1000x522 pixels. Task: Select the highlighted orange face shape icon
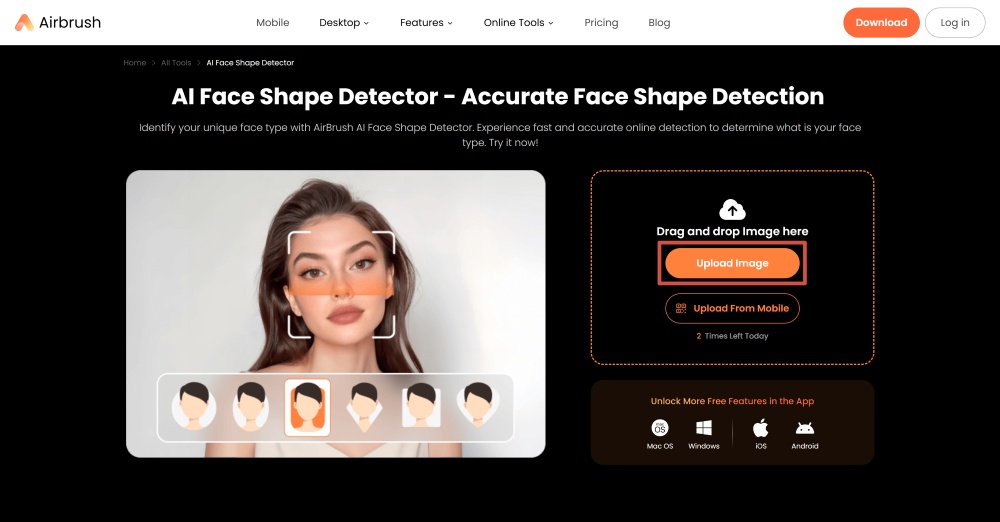click(x=307, y=407)
